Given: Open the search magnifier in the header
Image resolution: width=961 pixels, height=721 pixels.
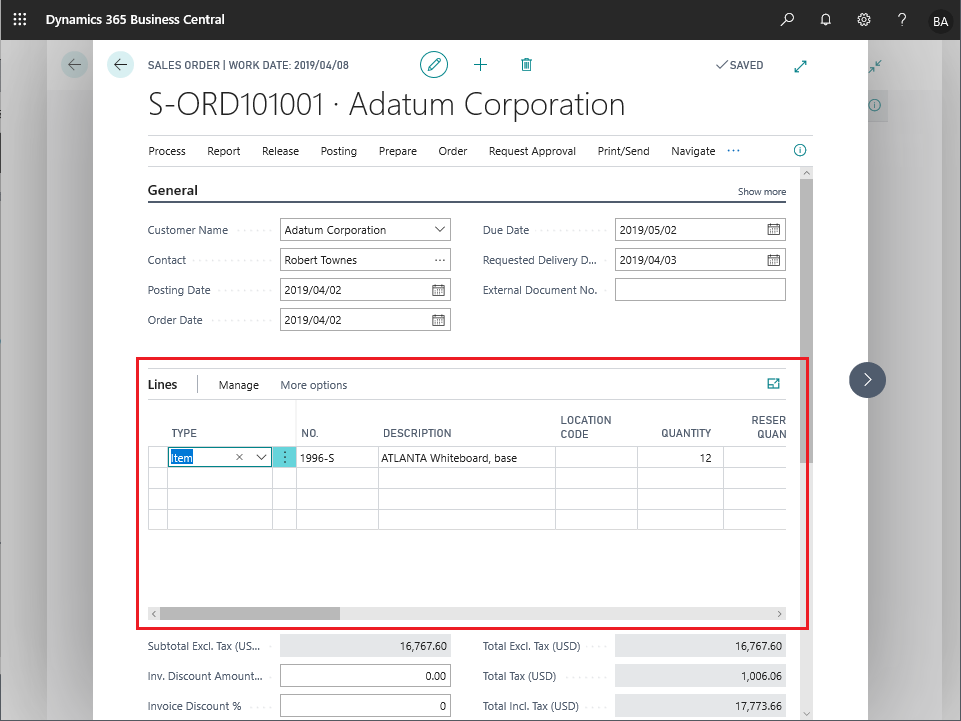Looking at the screenshot, I should tap(787, 20).
